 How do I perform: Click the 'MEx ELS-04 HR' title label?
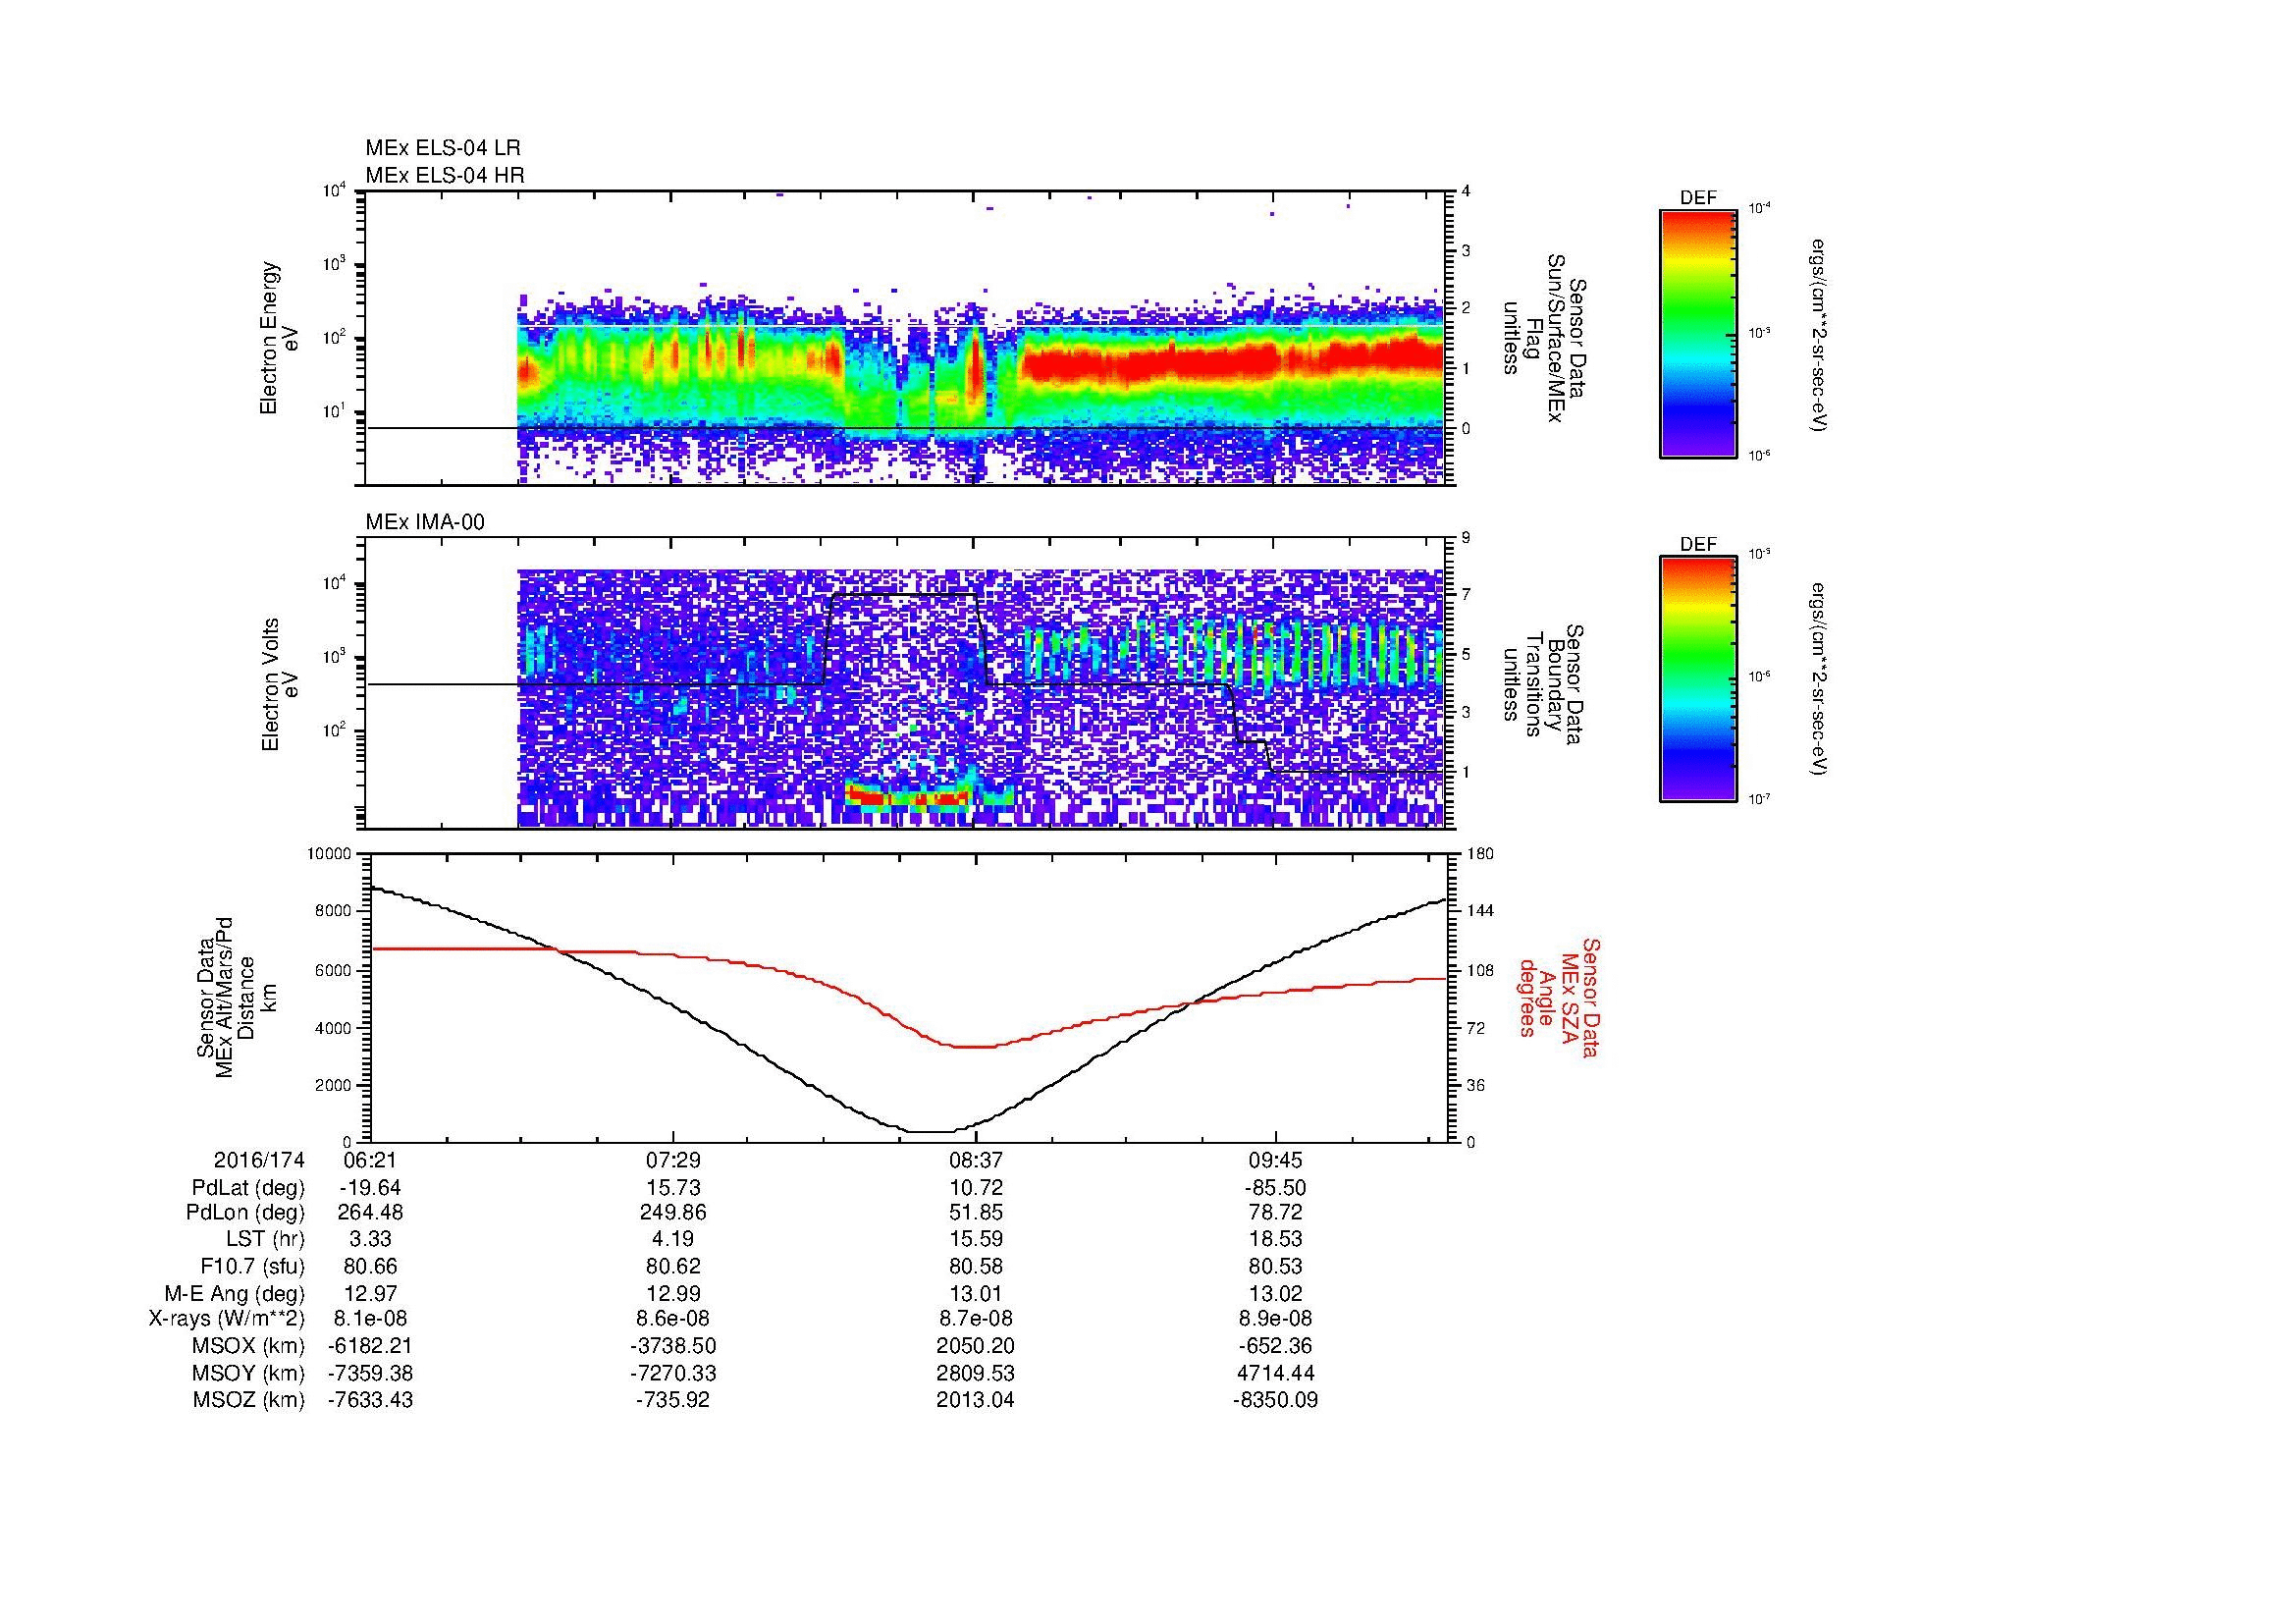[x=445, y=175]
